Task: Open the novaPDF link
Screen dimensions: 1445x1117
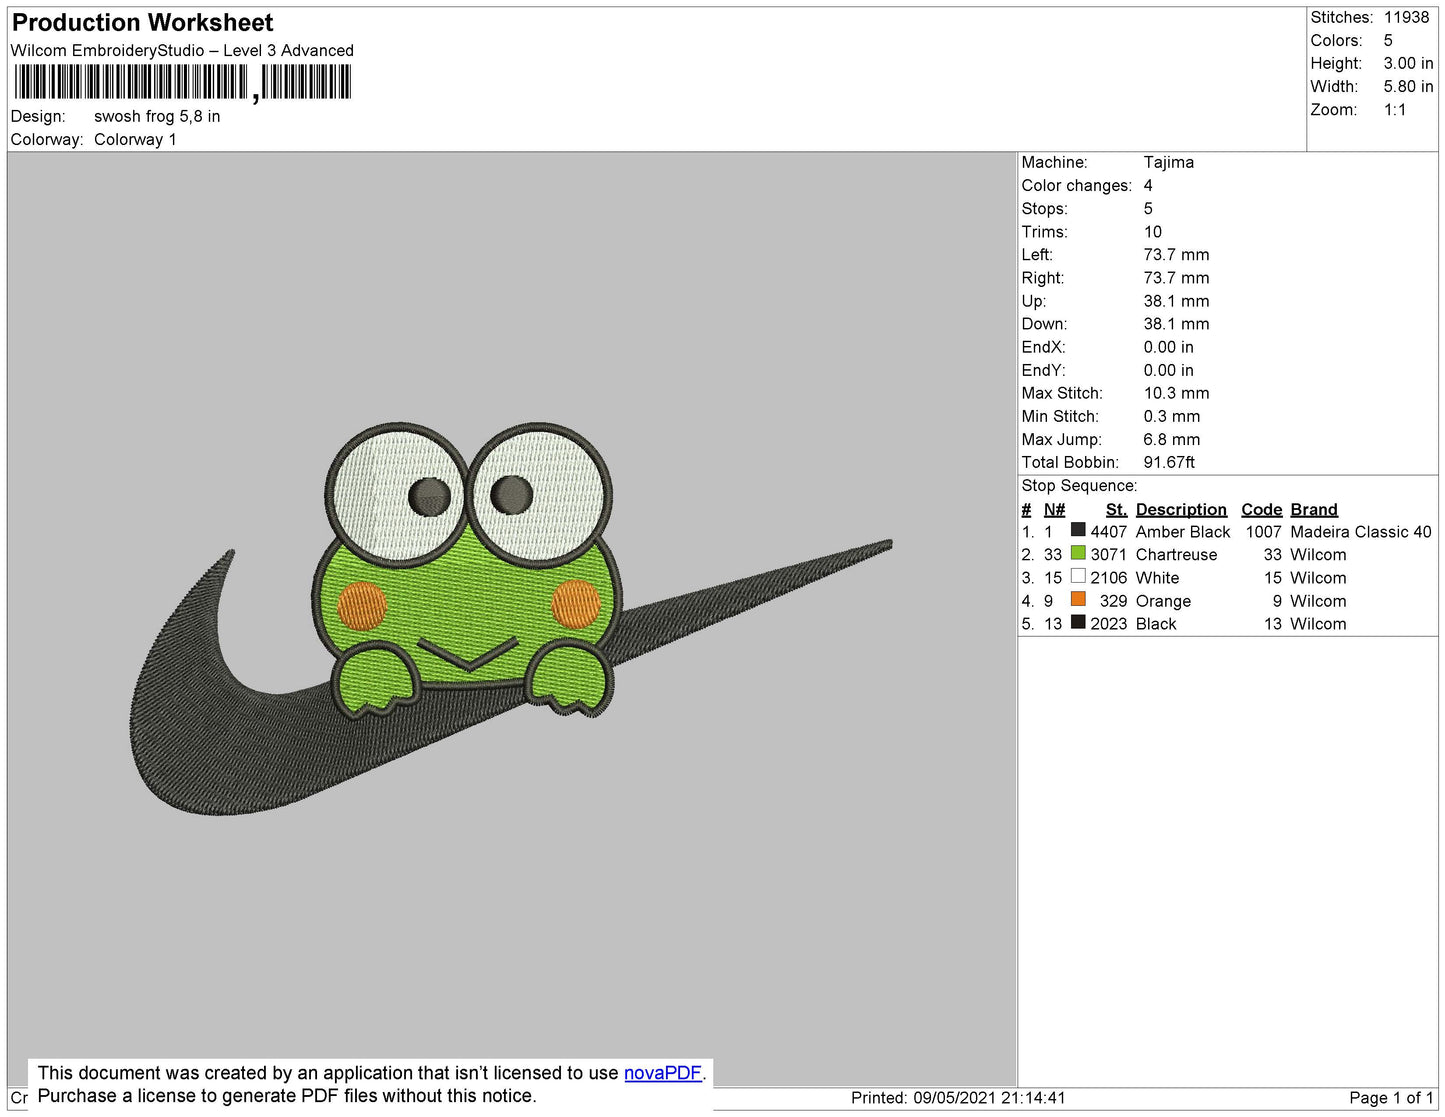Action: click(x=662, y=1073)
